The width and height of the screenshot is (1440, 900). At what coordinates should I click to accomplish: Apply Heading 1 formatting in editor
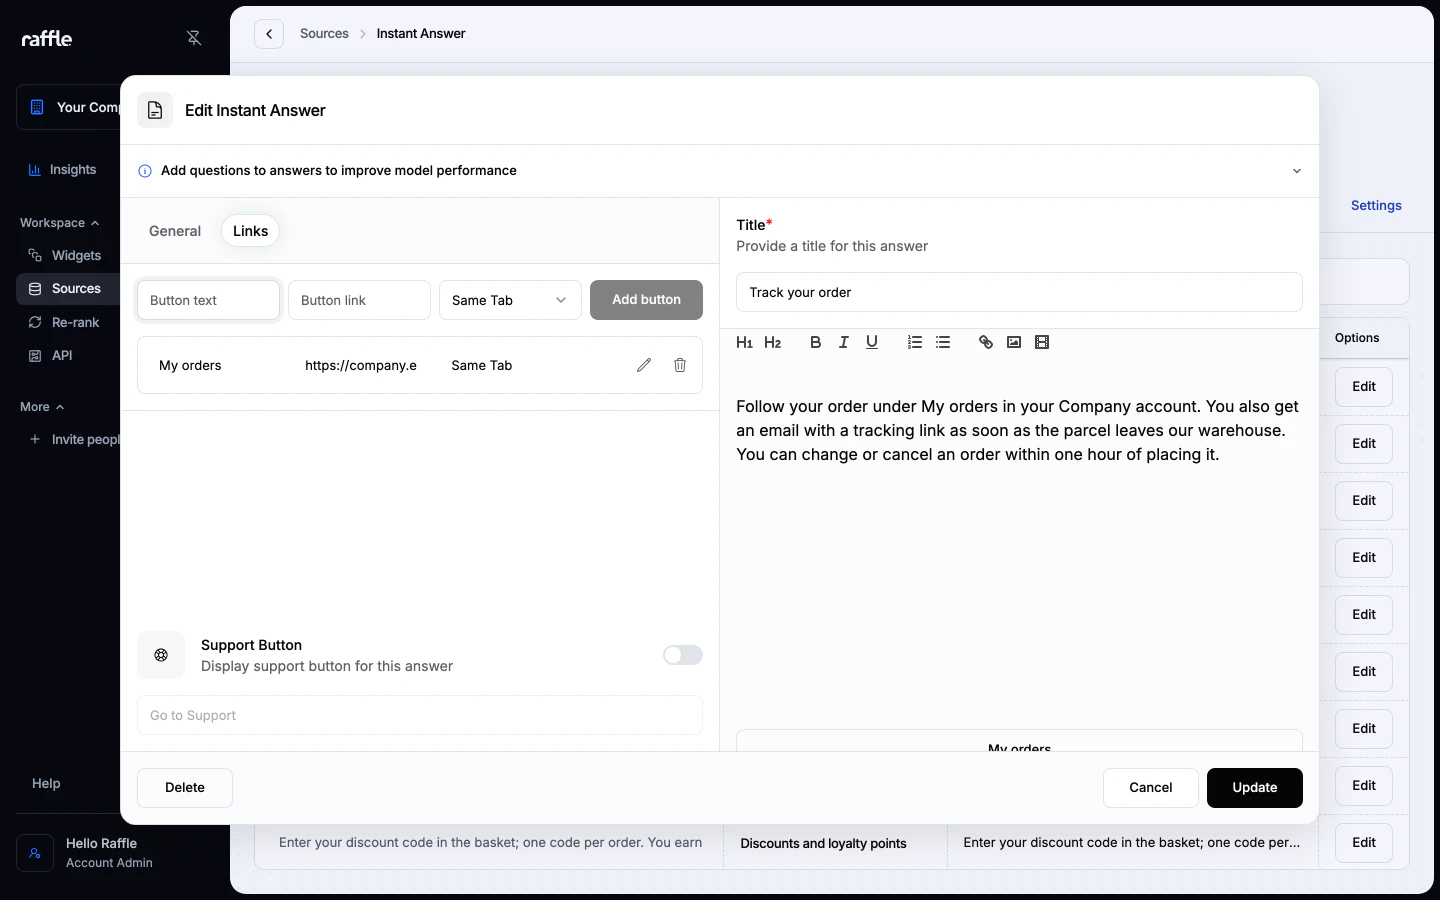744,342
